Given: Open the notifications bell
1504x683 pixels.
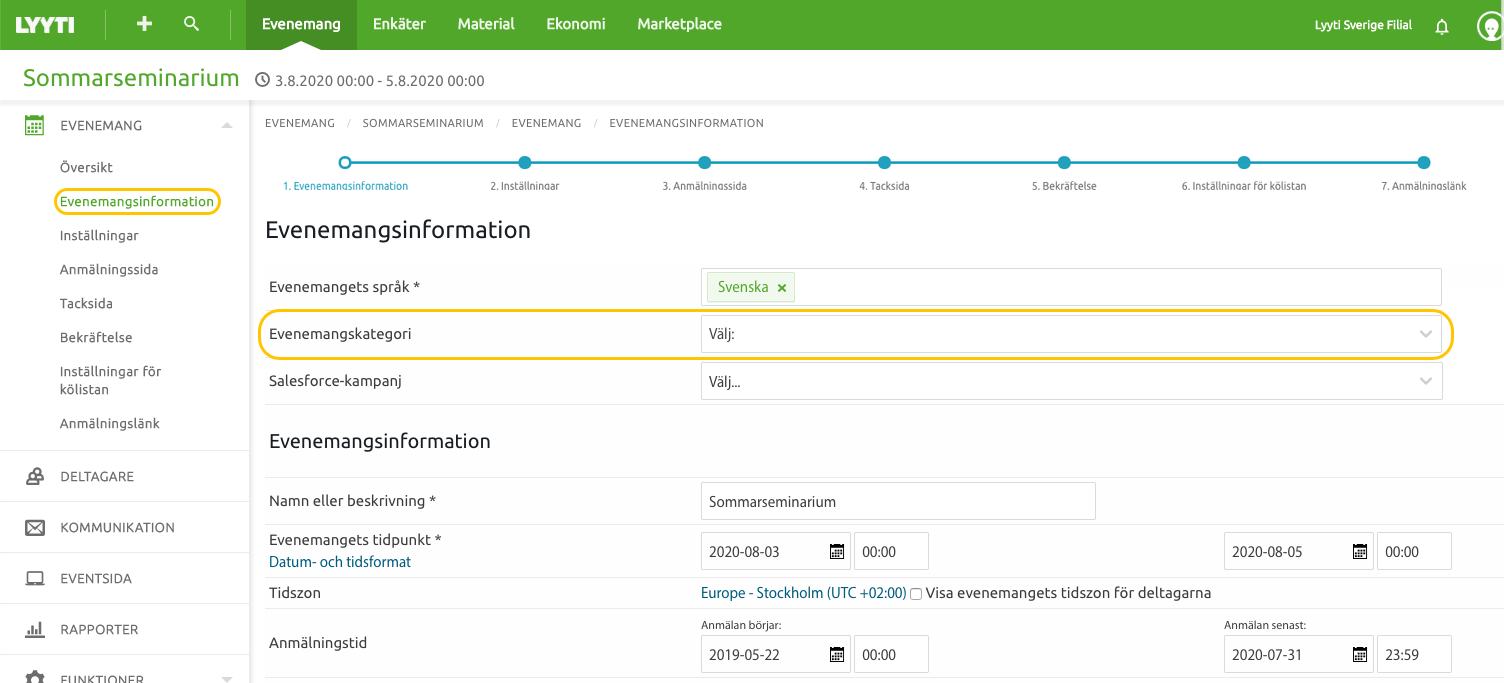Looking at the screenshot, I should click(x=1442, y=26).
